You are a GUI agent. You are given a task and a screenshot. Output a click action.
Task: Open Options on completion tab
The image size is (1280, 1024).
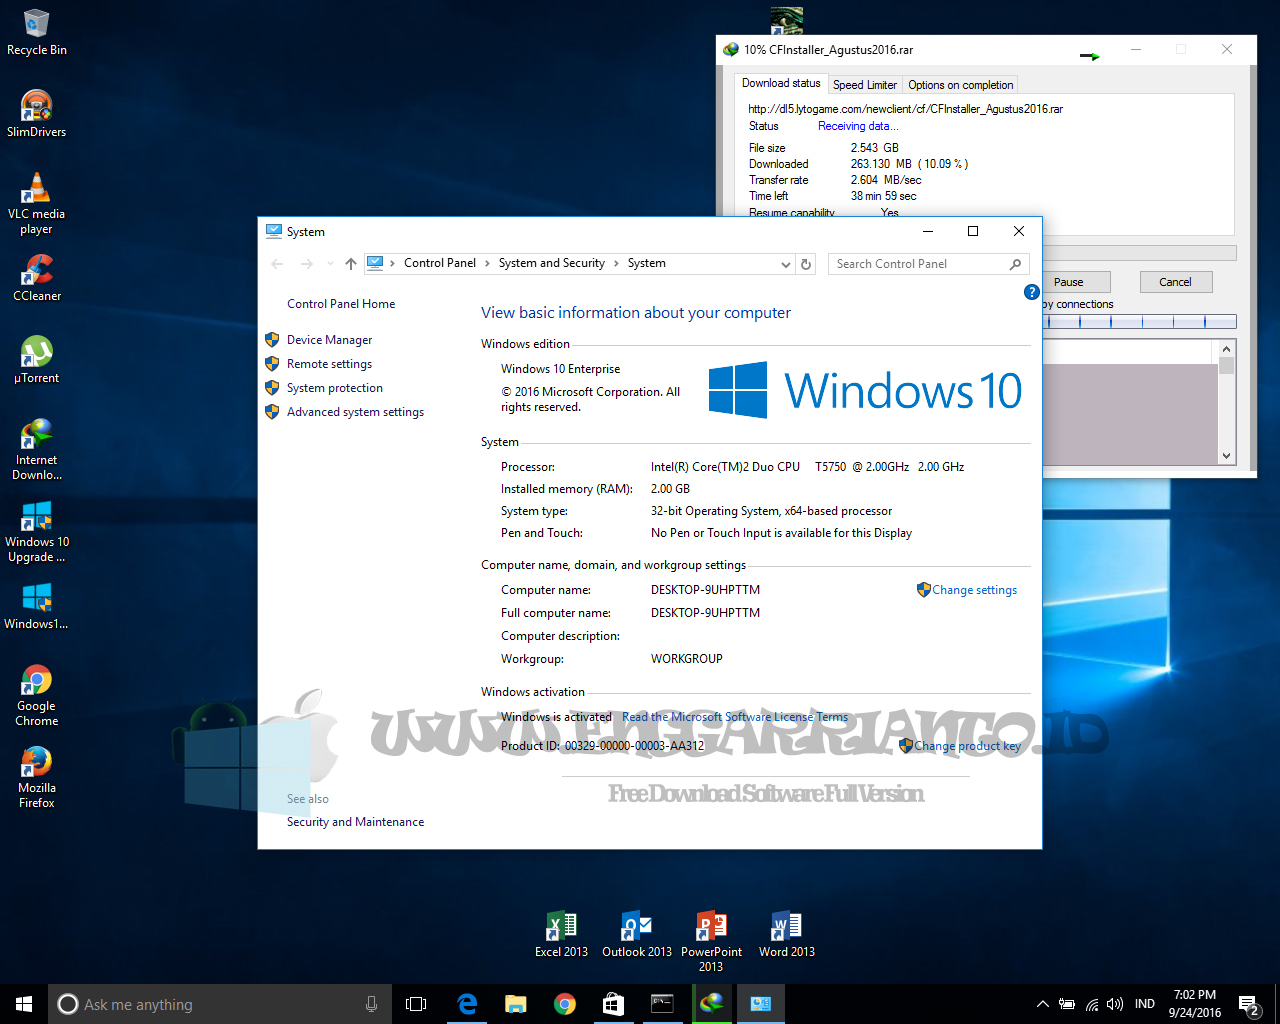point(961,85)
